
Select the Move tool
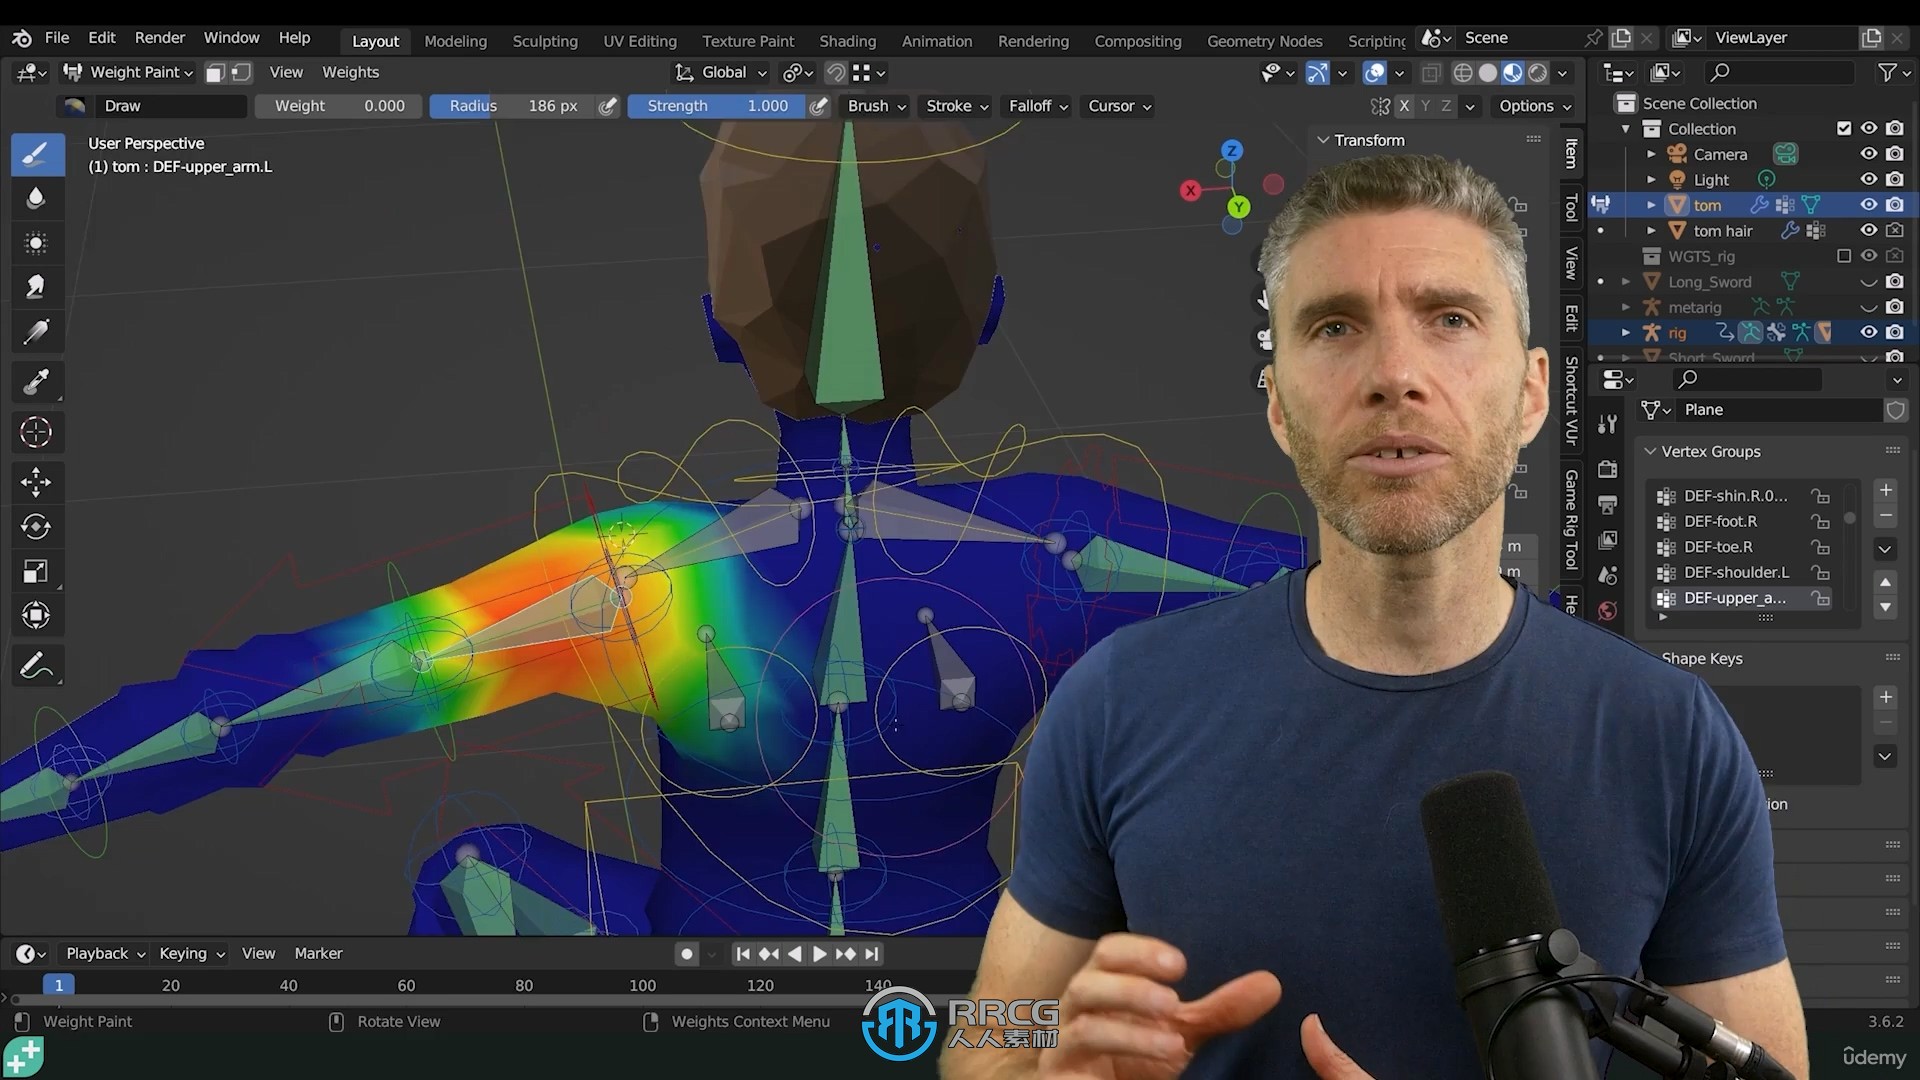[37, 482]
